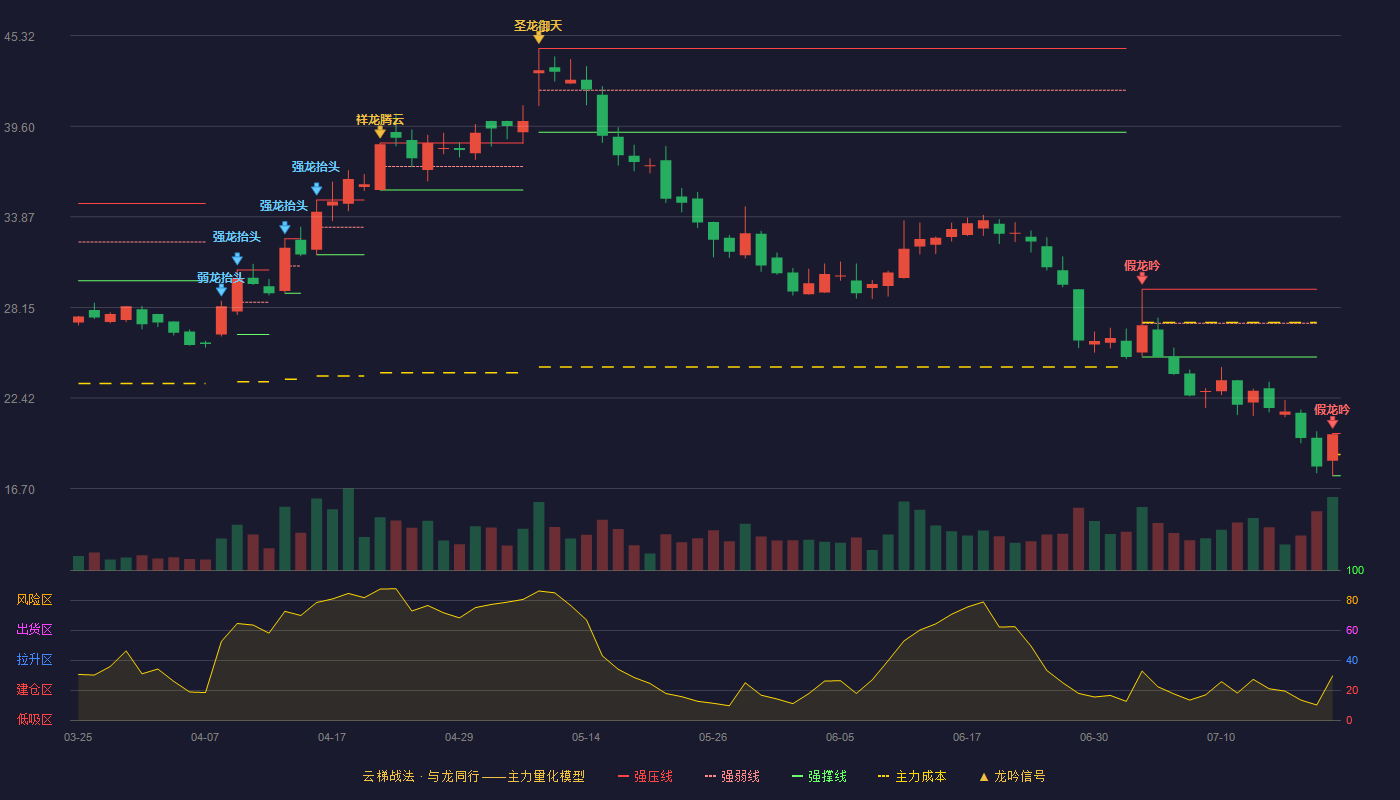Click the 45.32 price axis label
1400x800 pixels.
(19, 37)
